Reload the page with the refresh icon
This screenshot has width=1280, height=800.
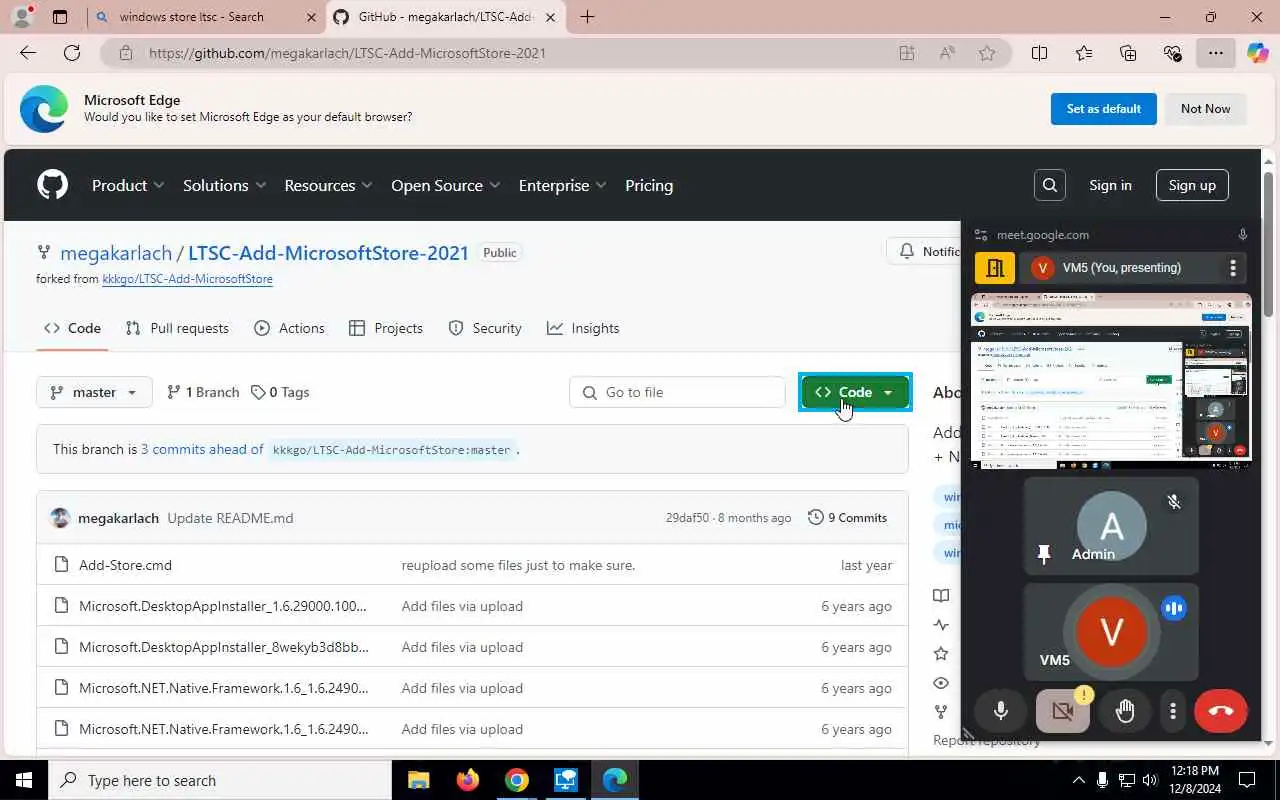click(72, 53)
